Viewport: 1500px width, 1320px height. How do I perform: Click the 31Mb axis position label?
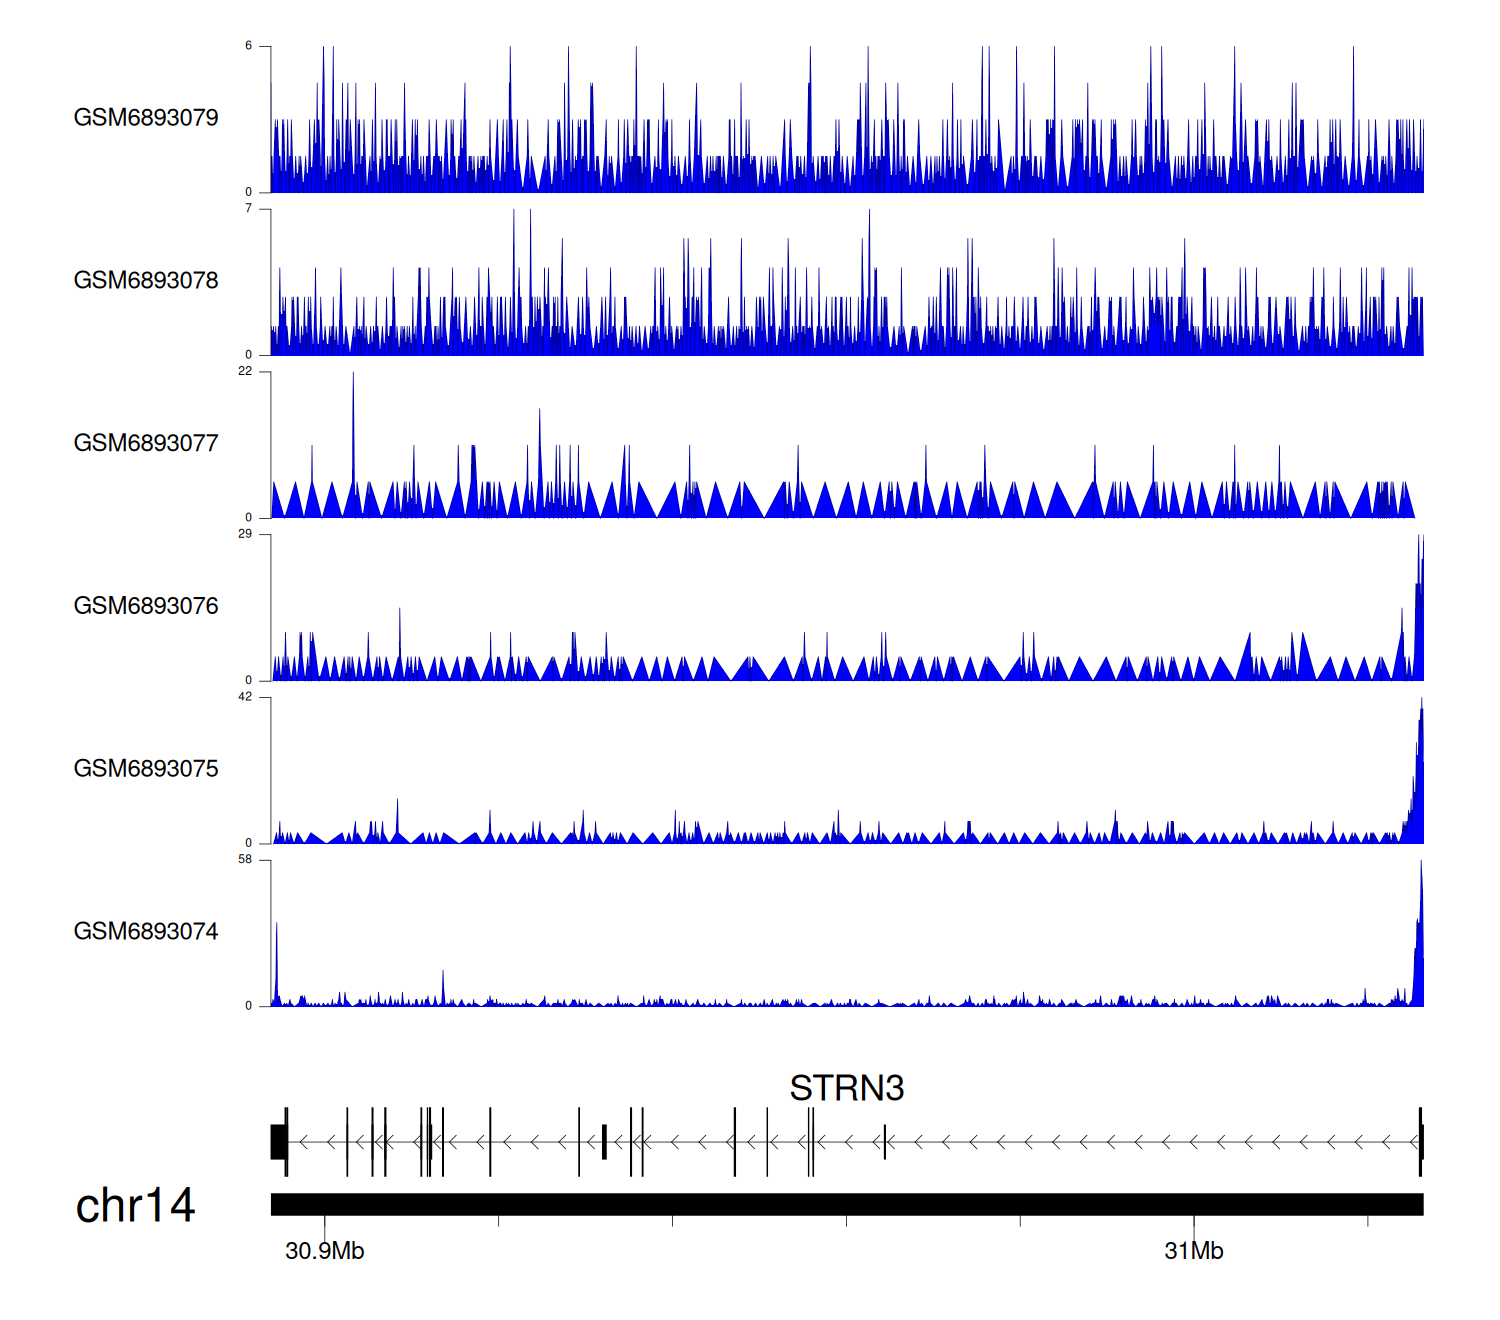[x=1193, y=1251]
